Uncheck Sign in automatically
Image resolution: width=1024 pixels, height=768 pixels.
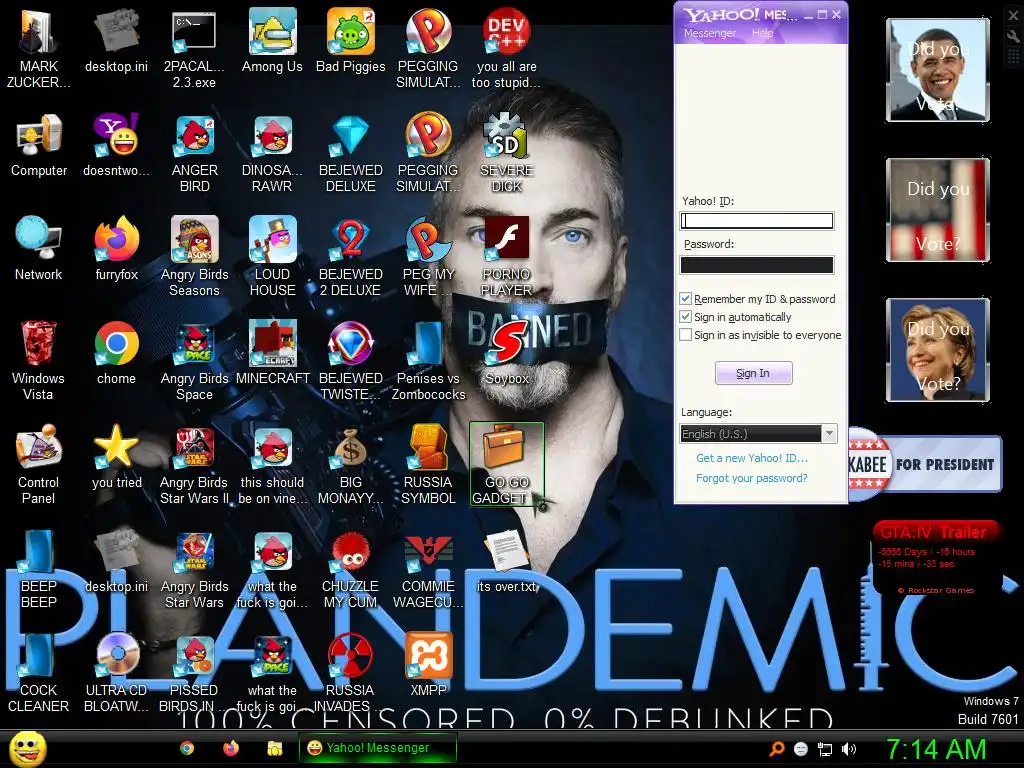click(x=686, y=317)
